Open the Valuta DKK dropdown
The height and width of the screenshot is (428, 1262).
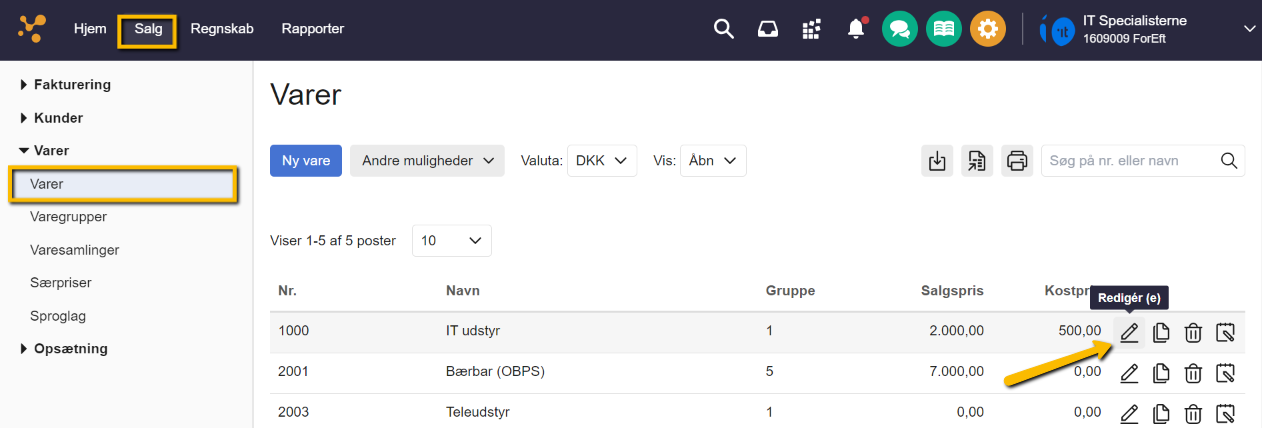(601, 160)
